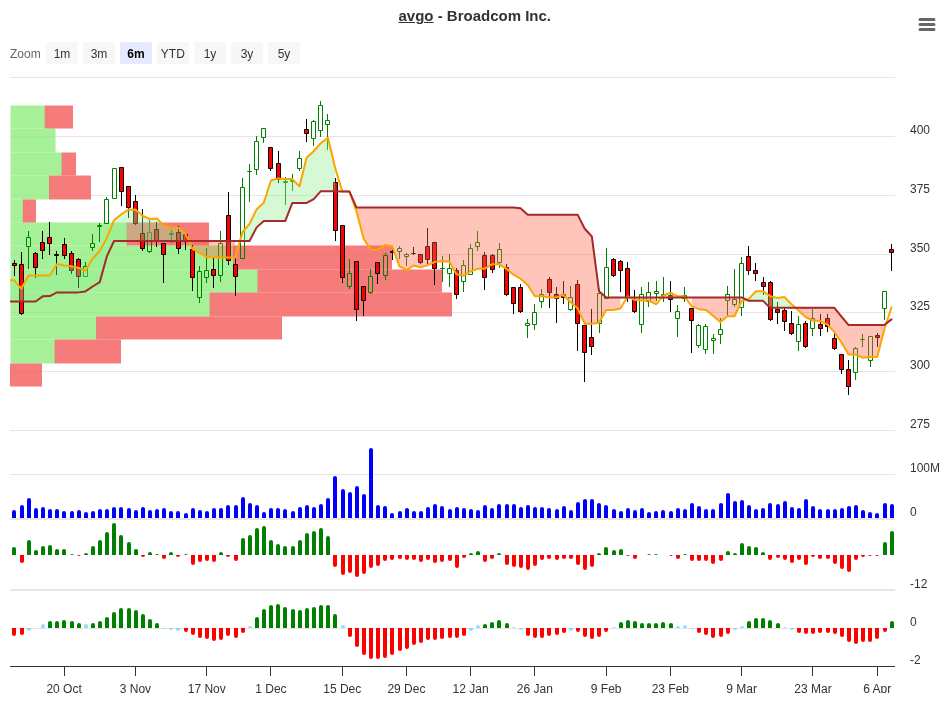Viewport: 950px width, 720px height.
Task: Click the Zoom label text
Action: coord(25,53)
